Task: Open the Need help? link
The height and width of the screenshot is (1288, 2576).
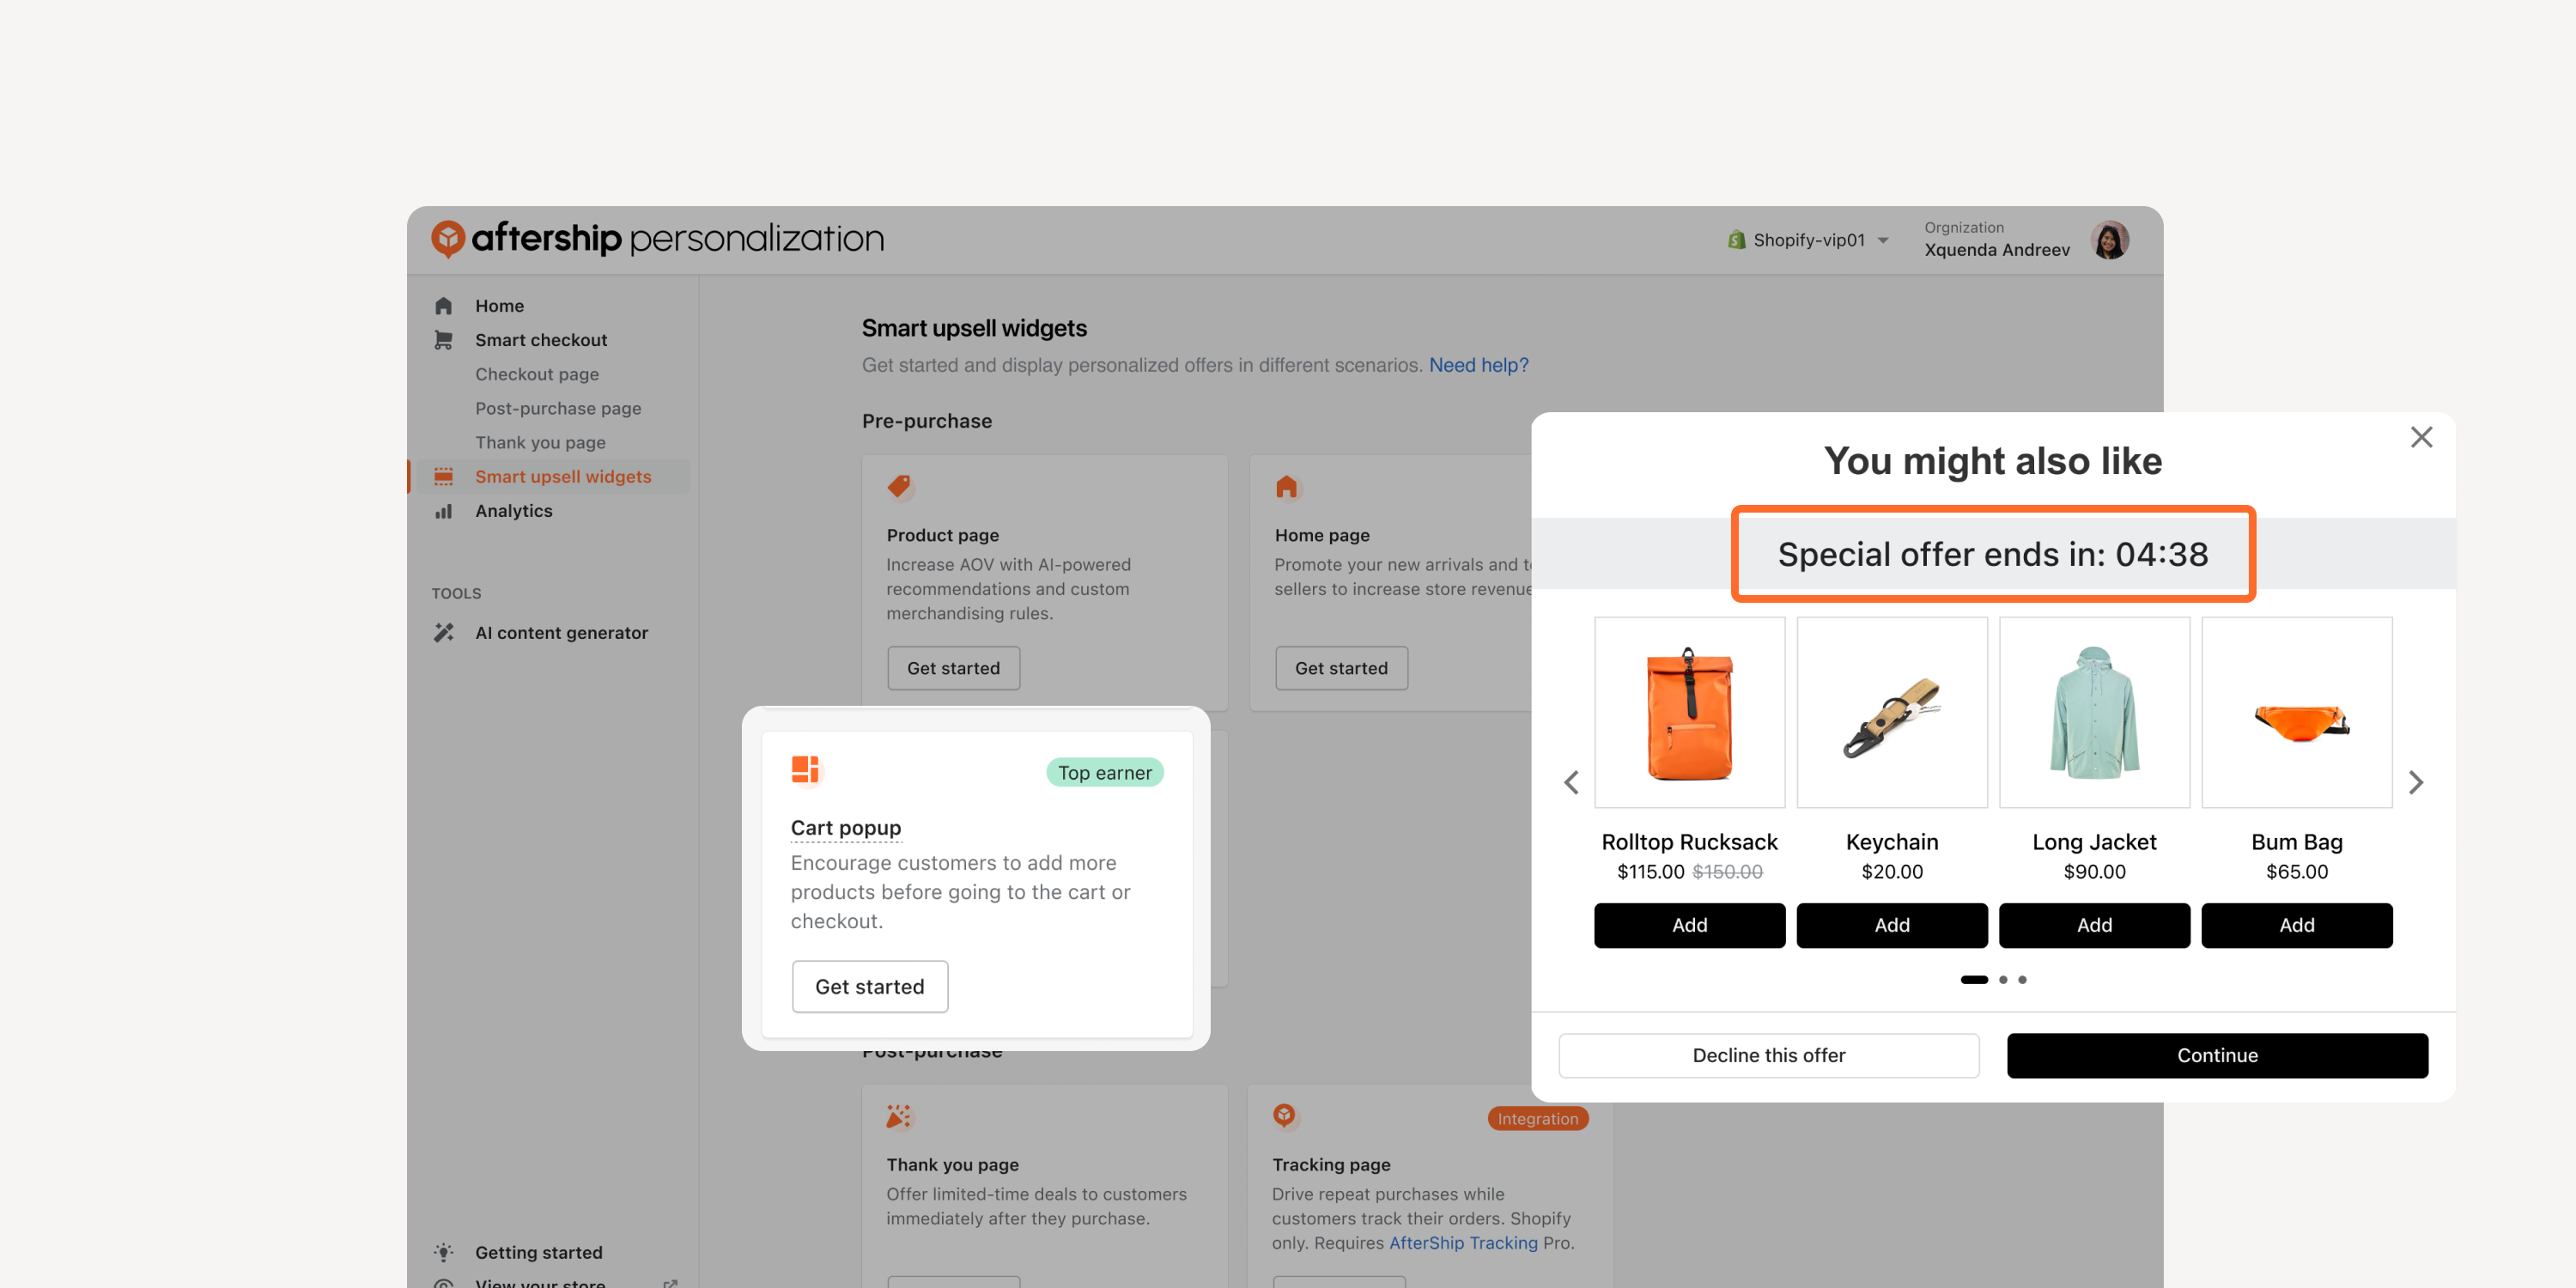Action: pos(1478,365)
